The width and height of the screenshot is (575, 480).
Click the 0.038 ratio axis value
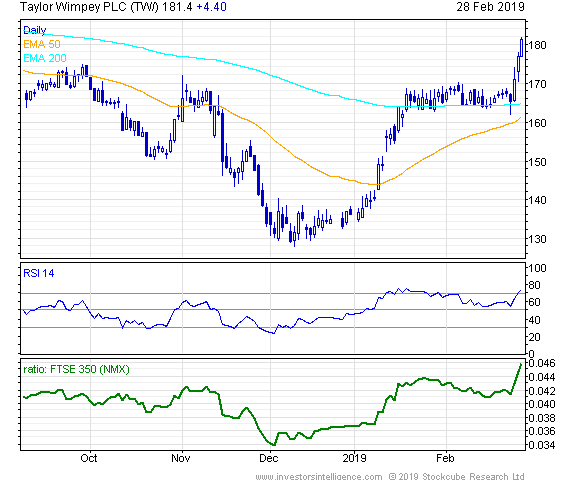tap(542, 418)
